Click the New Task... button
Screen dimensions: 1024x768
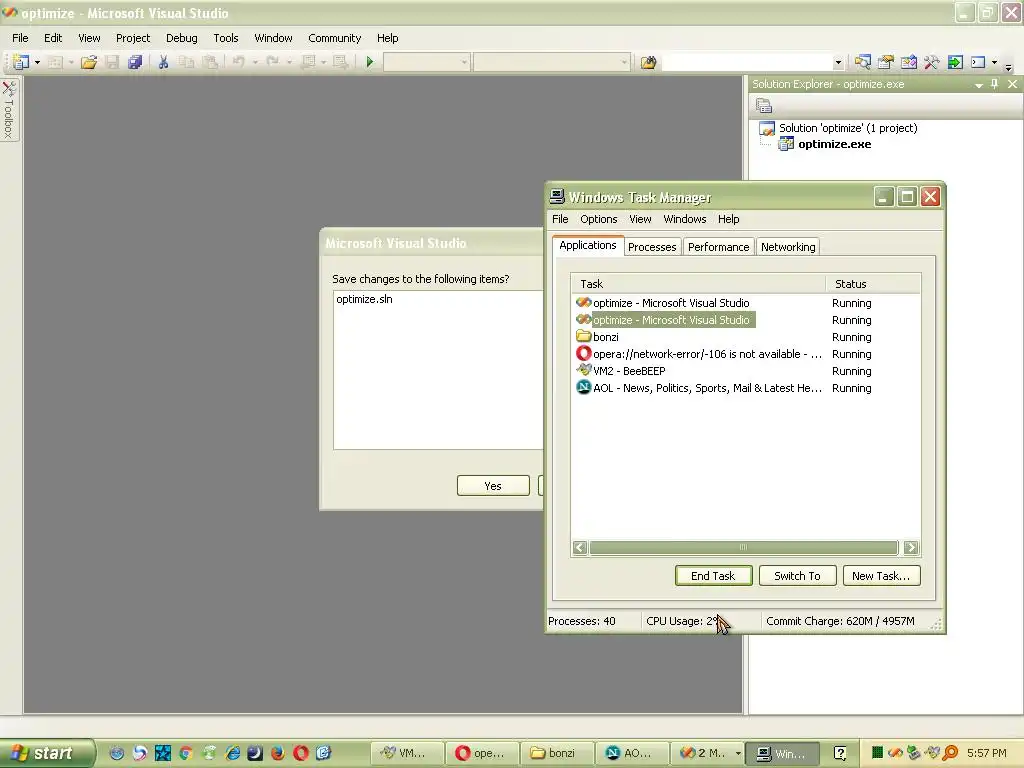point(881,575)
